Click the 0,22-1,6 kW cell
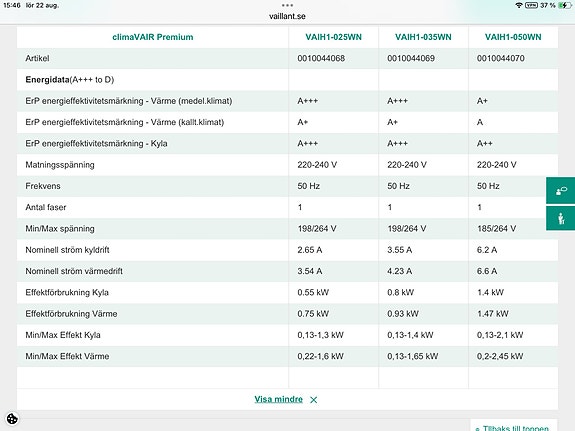The image size is (575, 431). tap(321, 356)
